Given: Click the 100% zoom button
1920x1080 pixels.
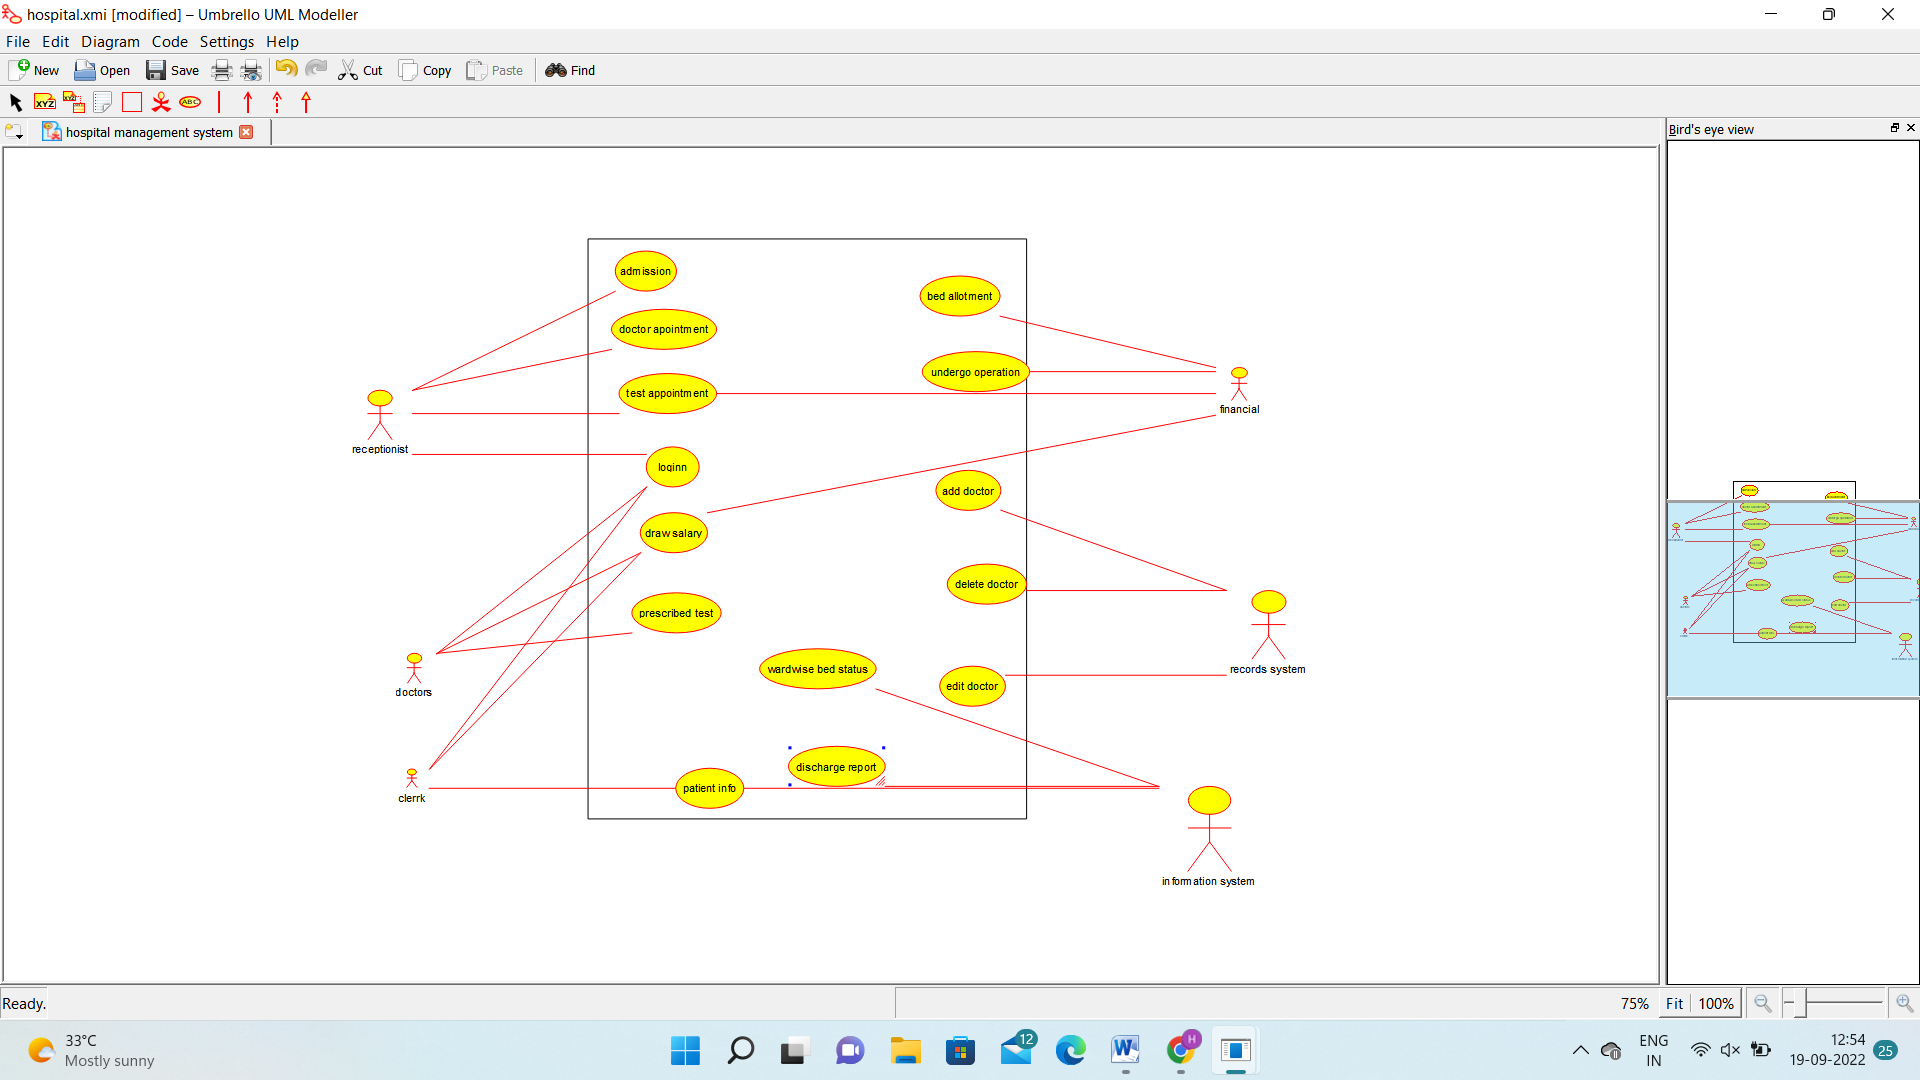Looking at the screenshot, I should [1716, 1003].
